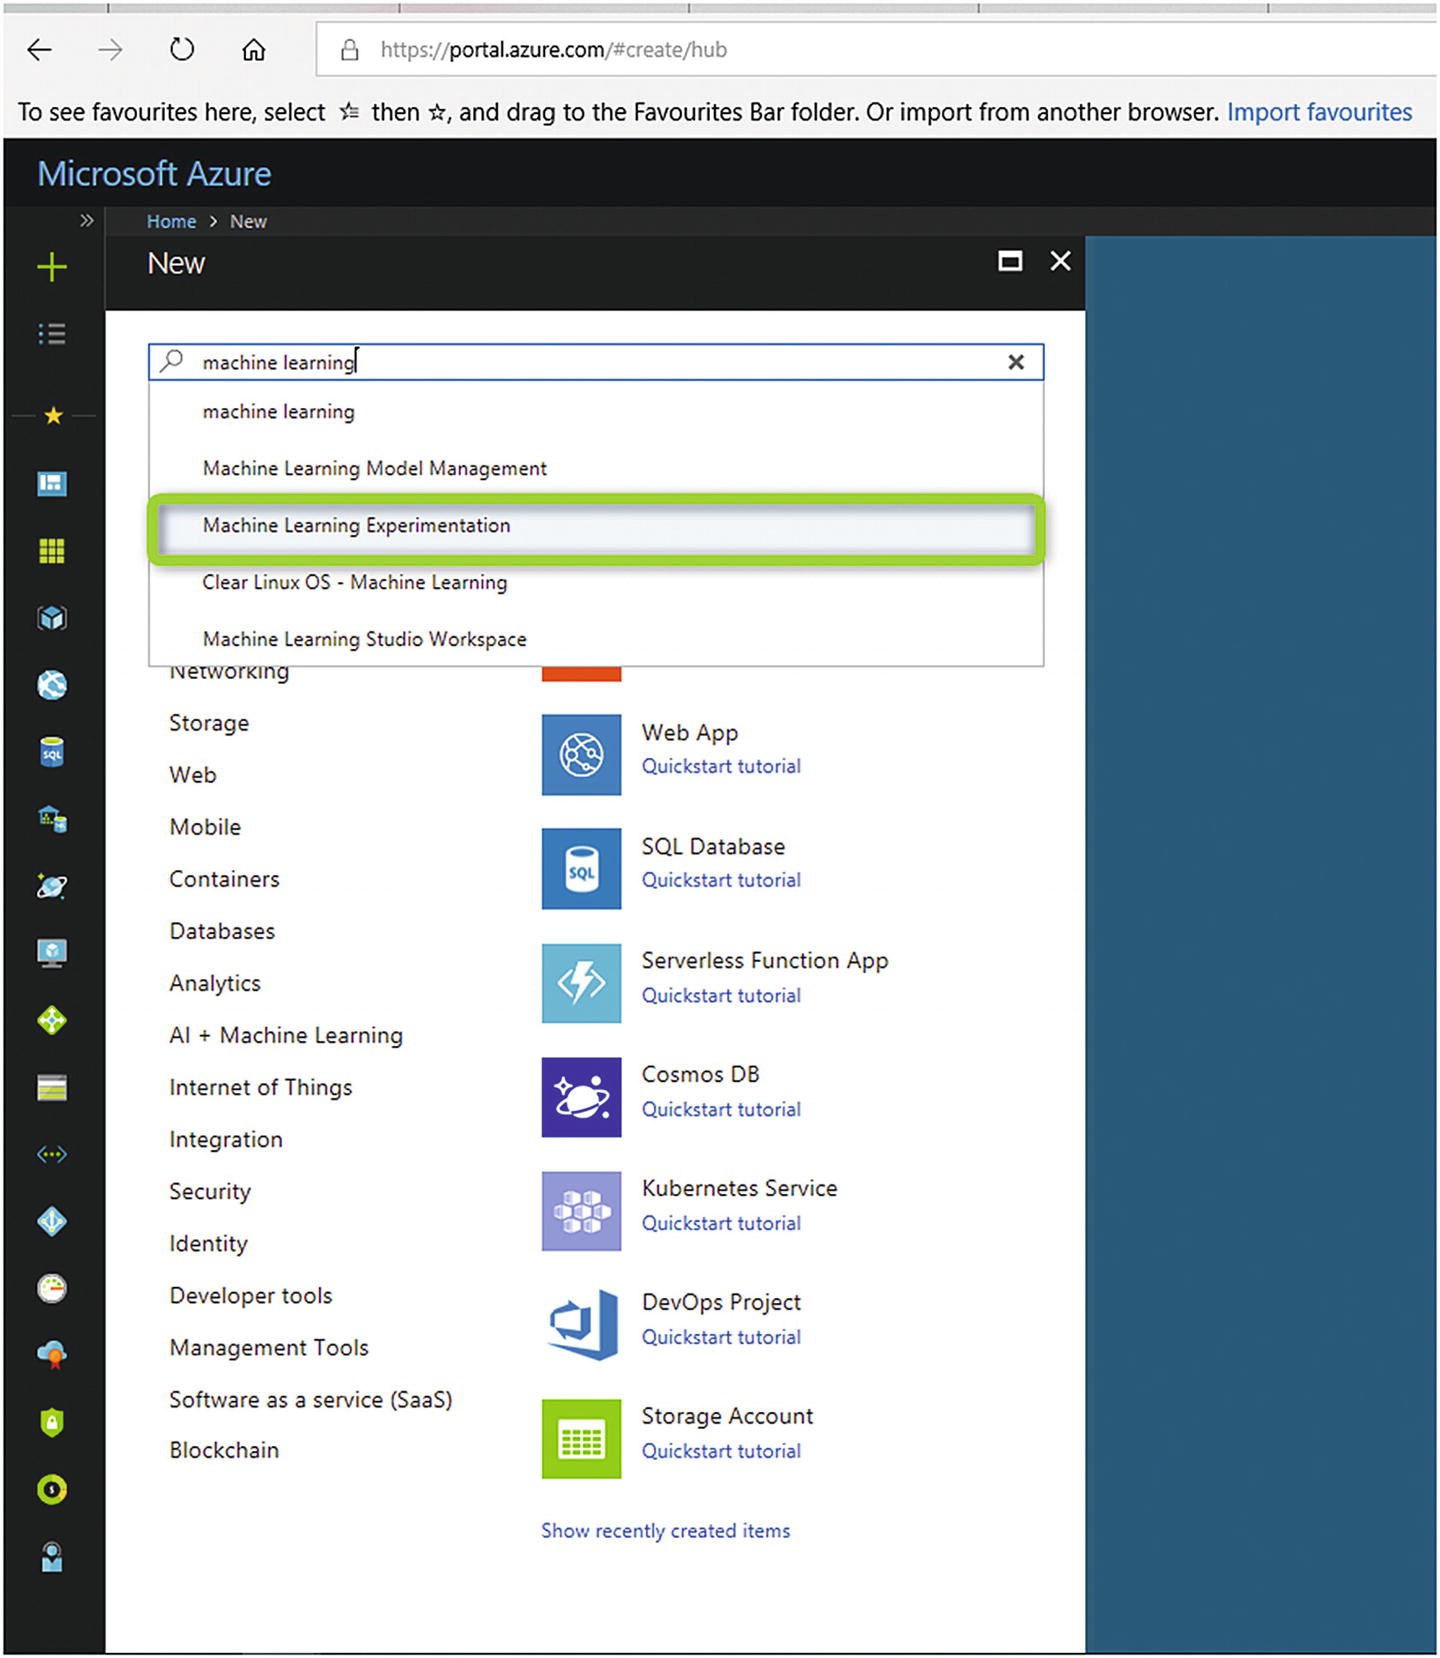The height and width of the screenshot is (1658, 1440).
Task: Open Monitor gauge icon in sidebar
Action: pos(52,1289)
